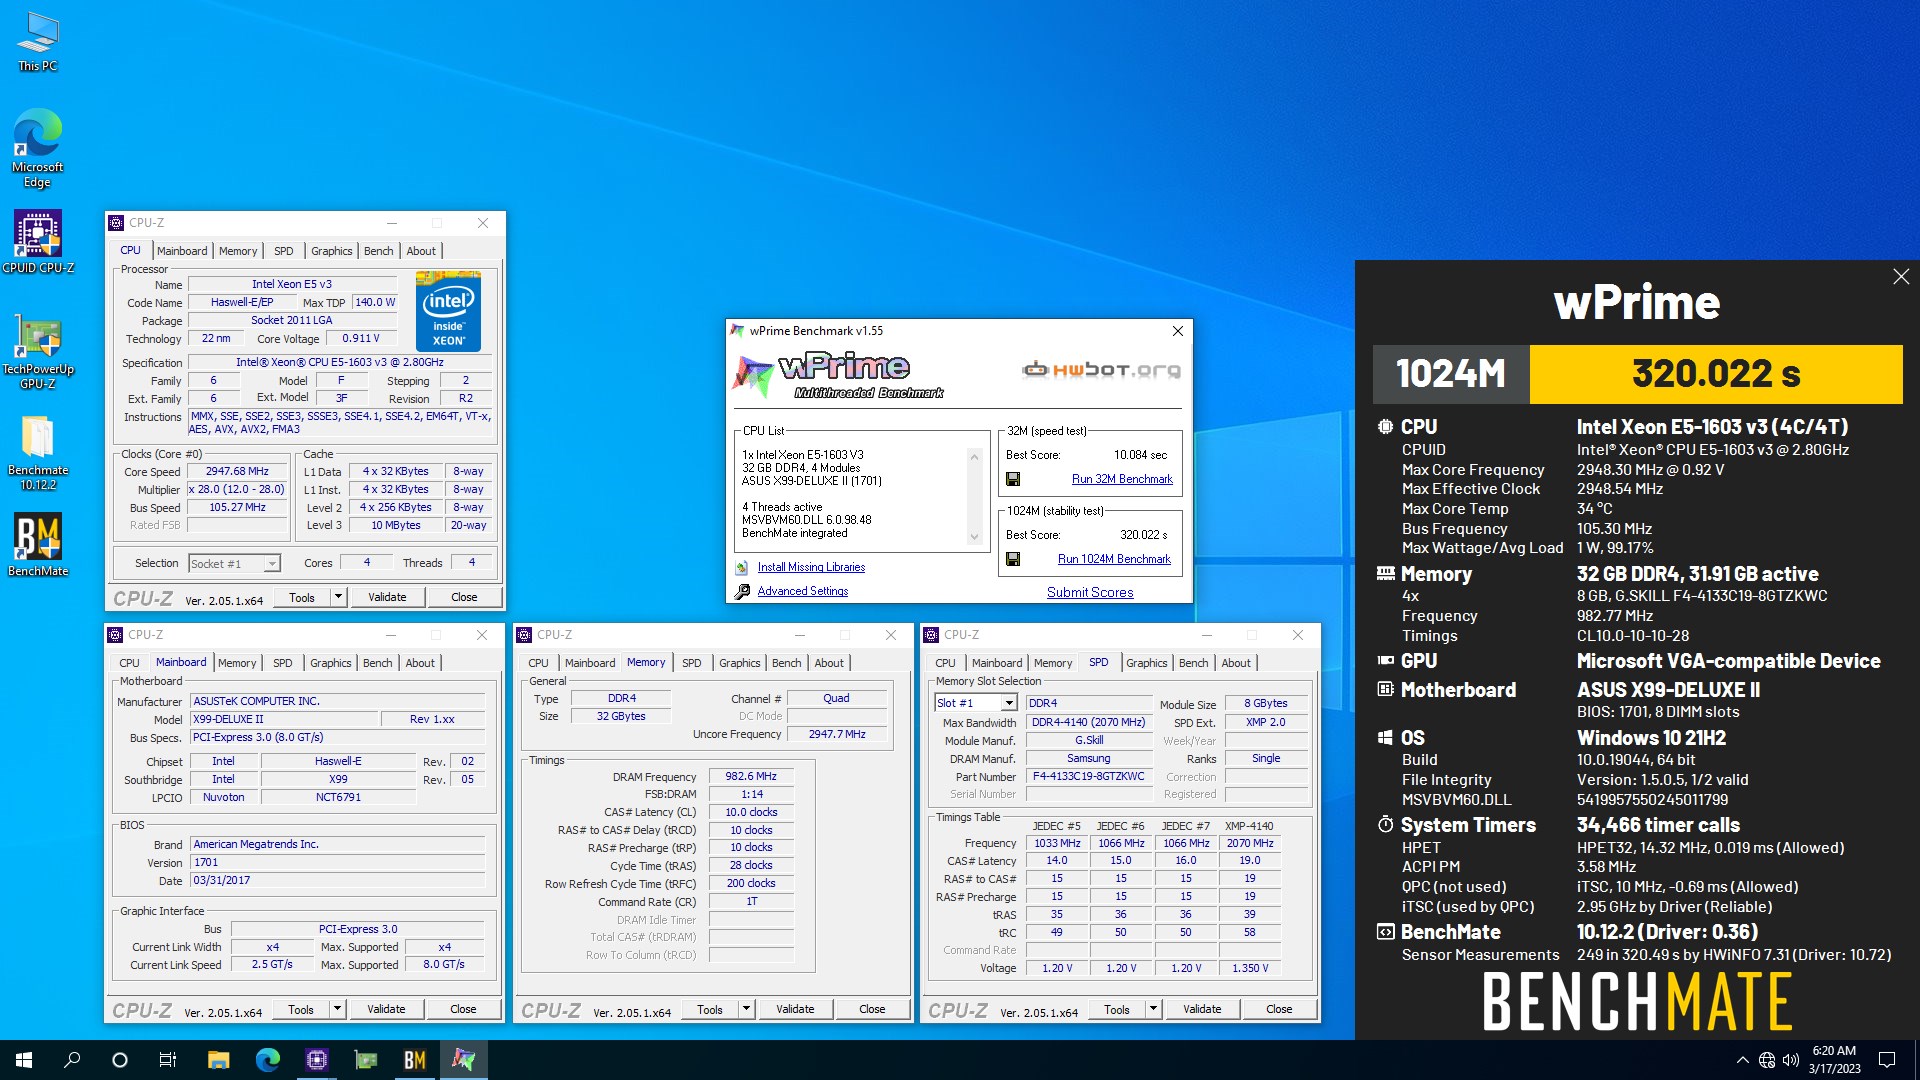The height and width of the screenshot is (1080, 1920).
Task: Click save icon for 1024M best score
Action: pyautogui.click(x=1013, y=559)
